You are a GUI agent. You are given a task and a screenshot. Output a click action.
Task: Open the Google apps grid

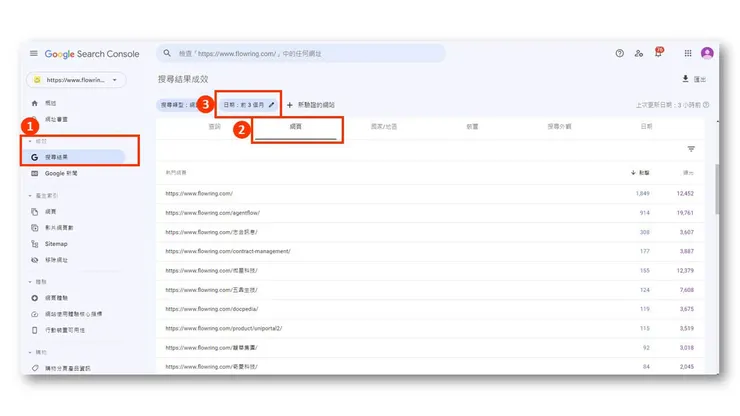[688, 53]
